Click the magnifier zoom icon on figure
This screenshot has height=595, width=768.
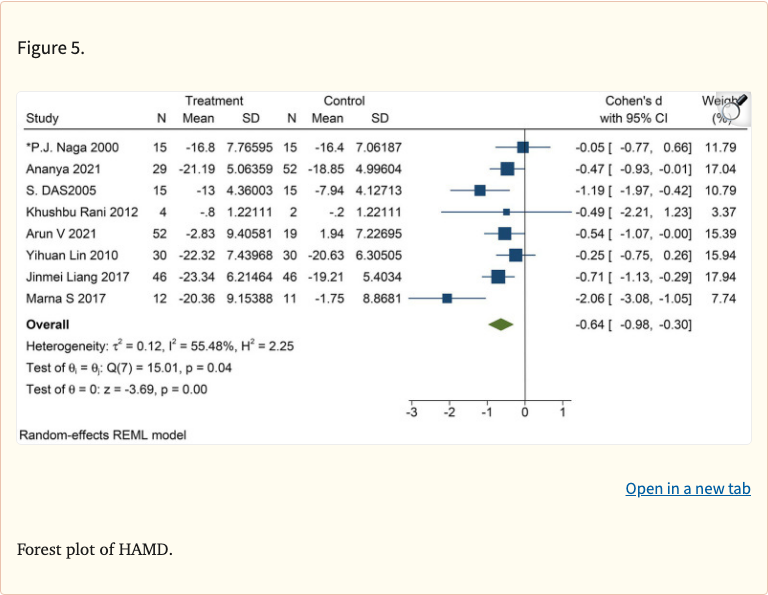pos(734,108)
